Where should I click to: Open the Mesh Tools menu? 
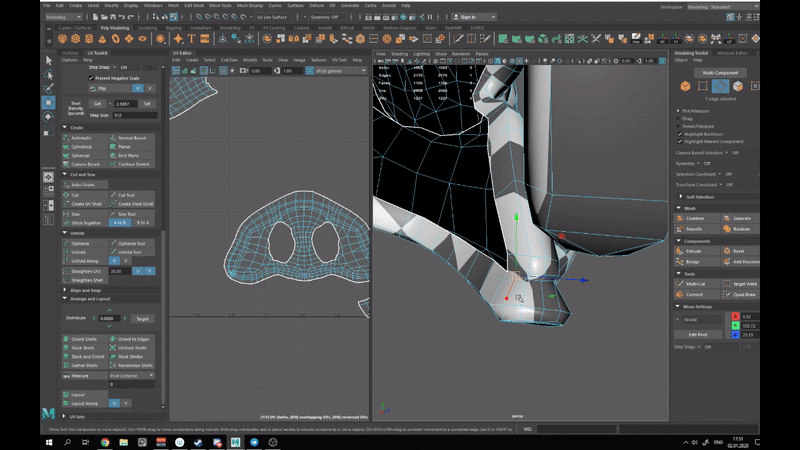click(221, 5)
